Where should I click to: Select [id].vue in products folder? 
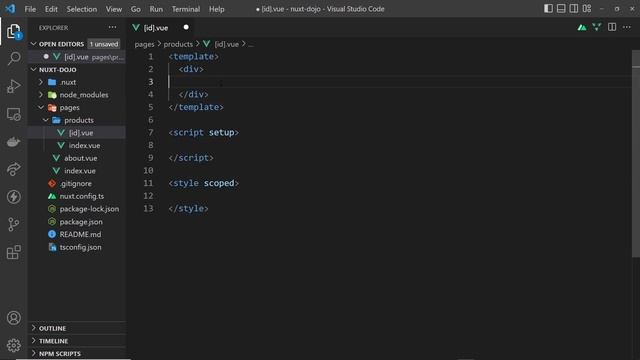click(x=77, y=133)
